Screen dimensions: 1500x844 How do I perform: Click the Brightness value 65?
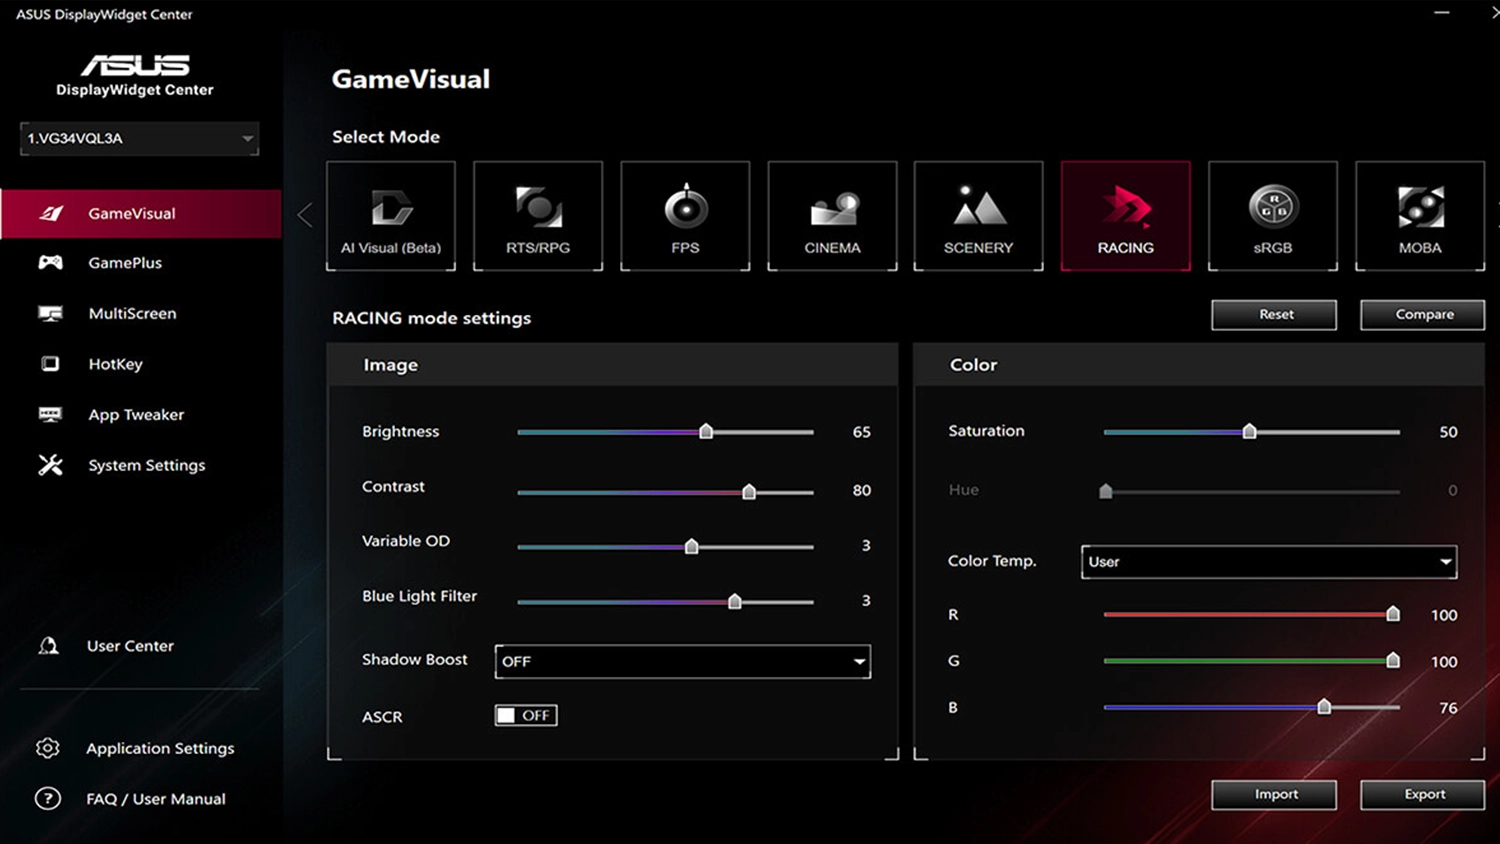tap(862, 432)
